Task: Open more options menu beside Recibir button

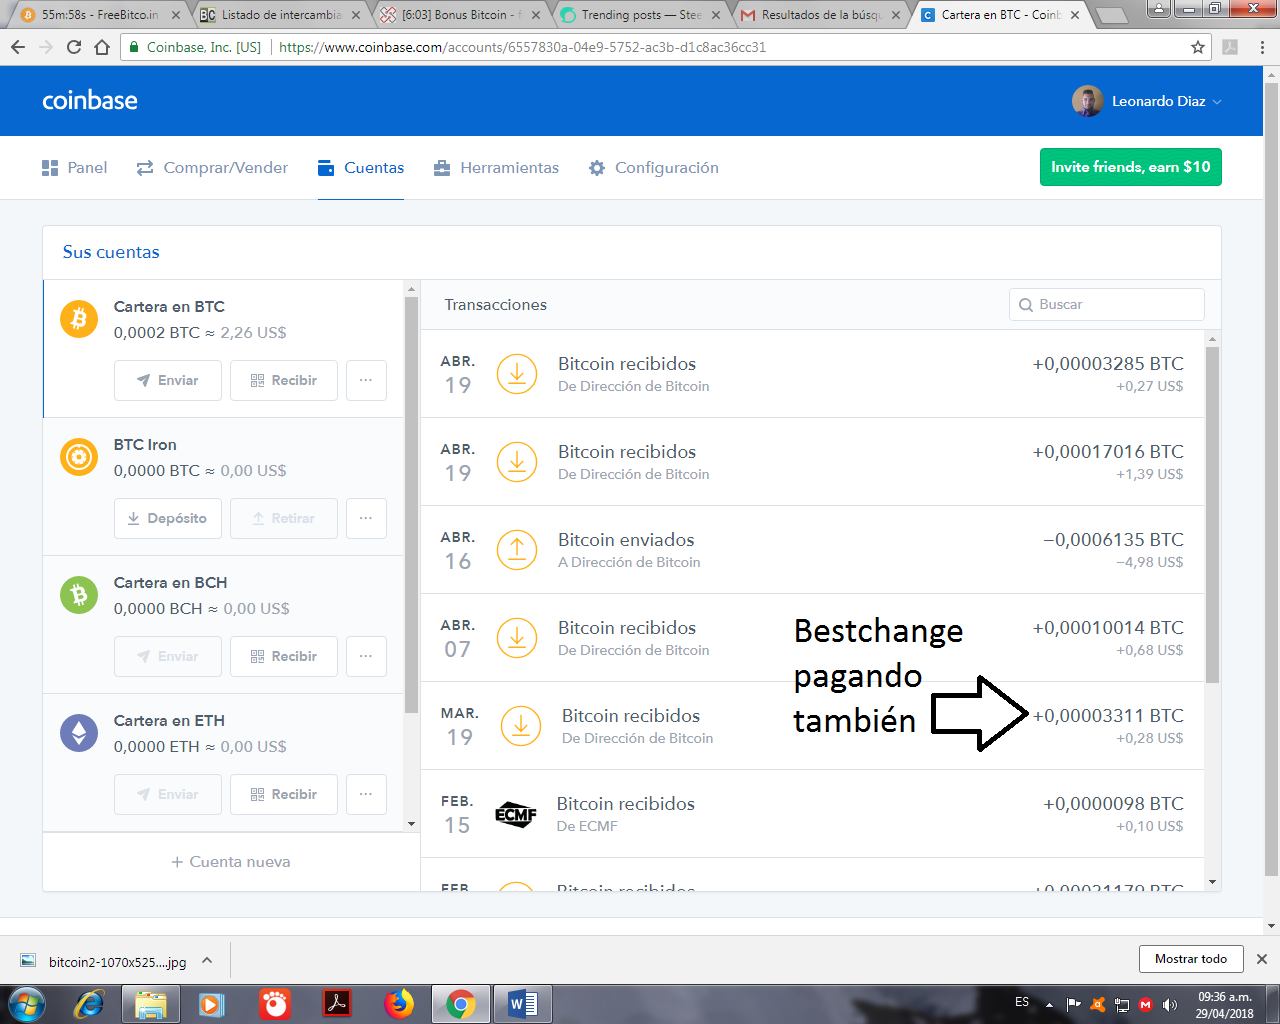Action: coord(366,380)
